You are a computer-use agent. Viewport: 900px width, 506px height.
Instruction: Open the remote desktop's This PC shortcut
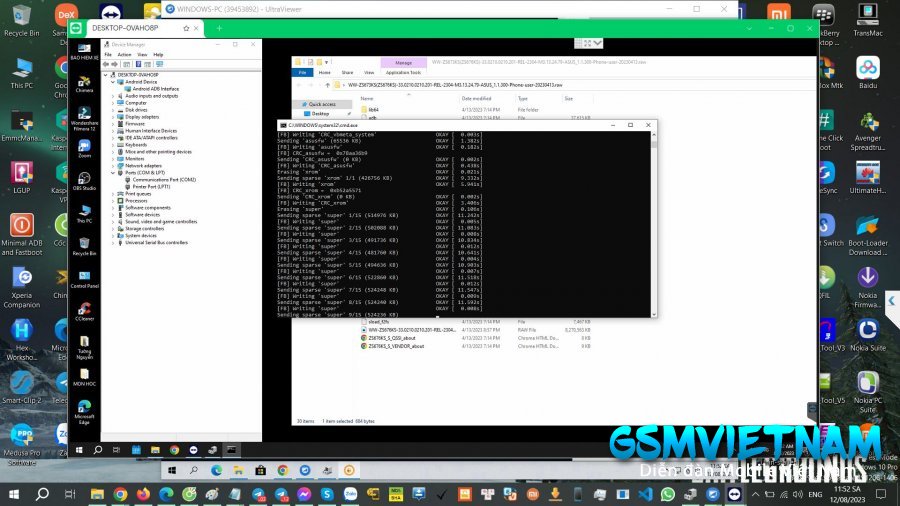[84, 214]
